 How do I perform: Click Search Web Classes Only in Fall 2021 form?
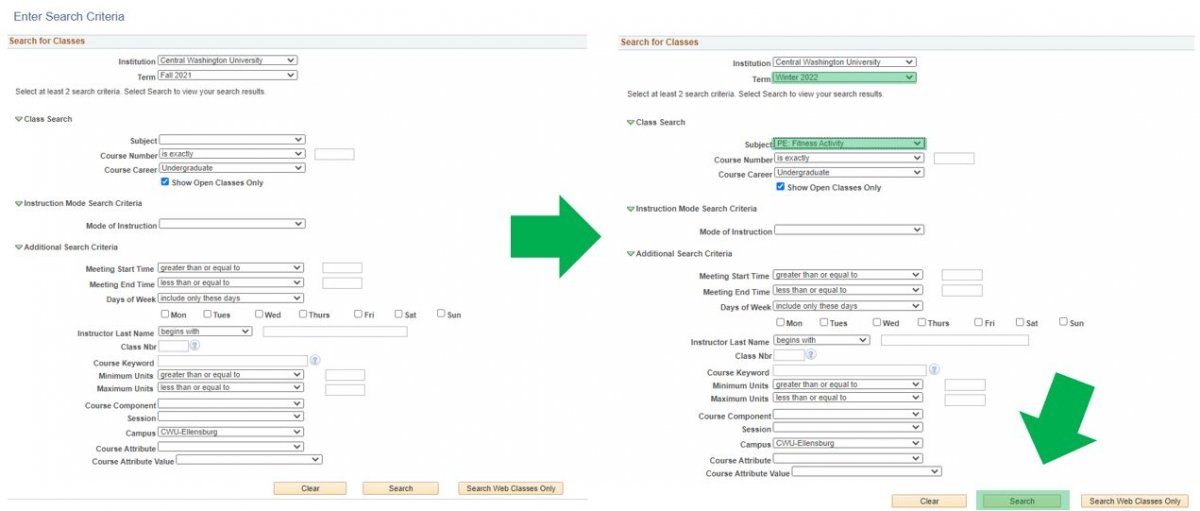[x=511, y=488]
